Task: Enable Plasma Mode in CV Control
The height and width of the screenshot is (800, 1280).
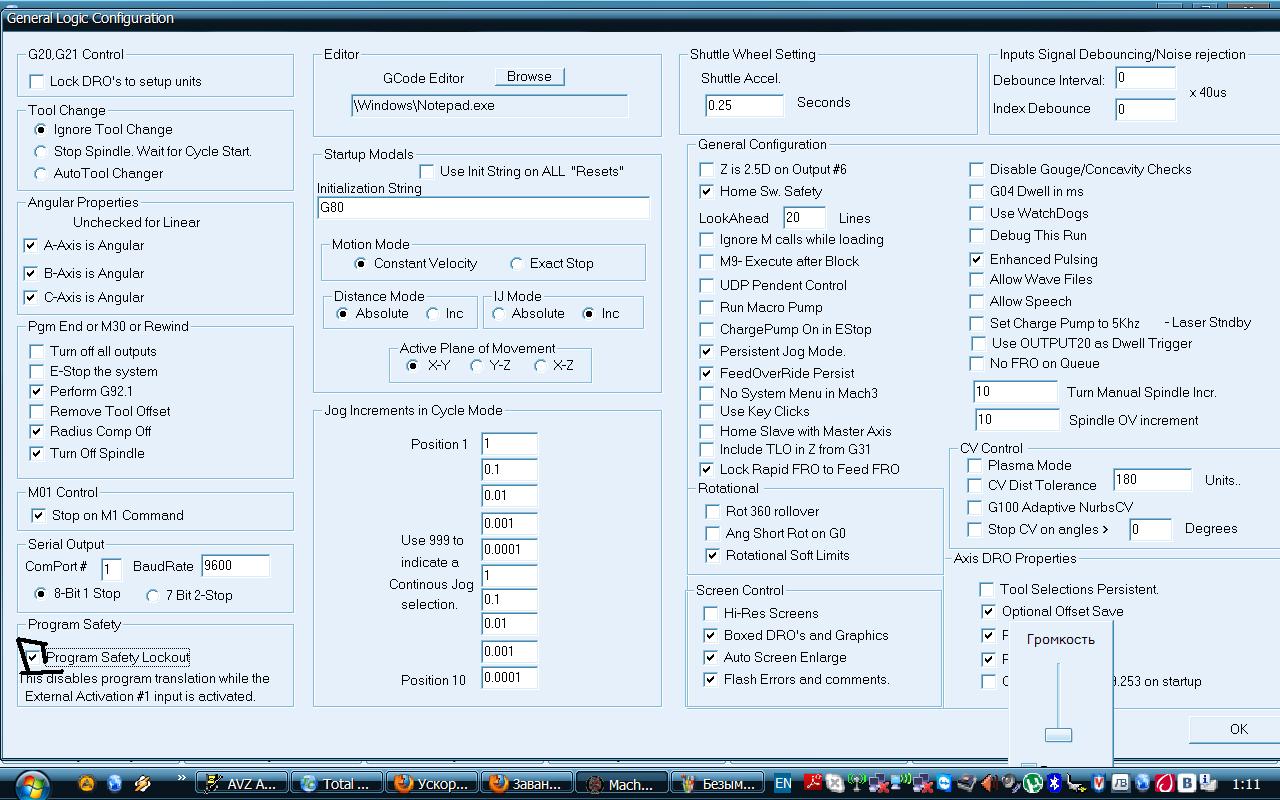Action: (x=975, y=465)
